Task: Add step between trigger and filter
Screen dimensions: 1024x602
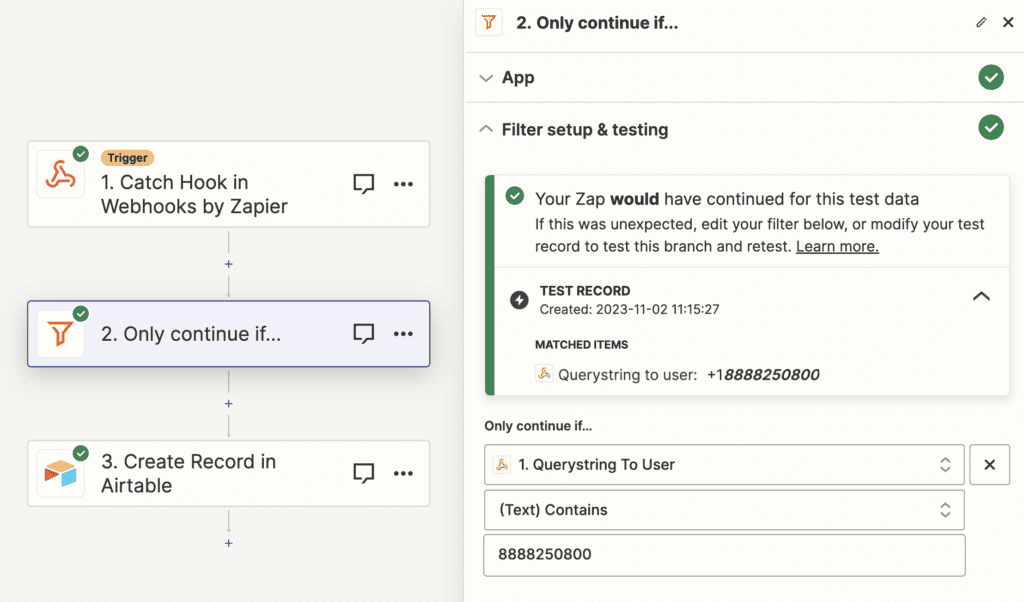Action: coord(229,264)
